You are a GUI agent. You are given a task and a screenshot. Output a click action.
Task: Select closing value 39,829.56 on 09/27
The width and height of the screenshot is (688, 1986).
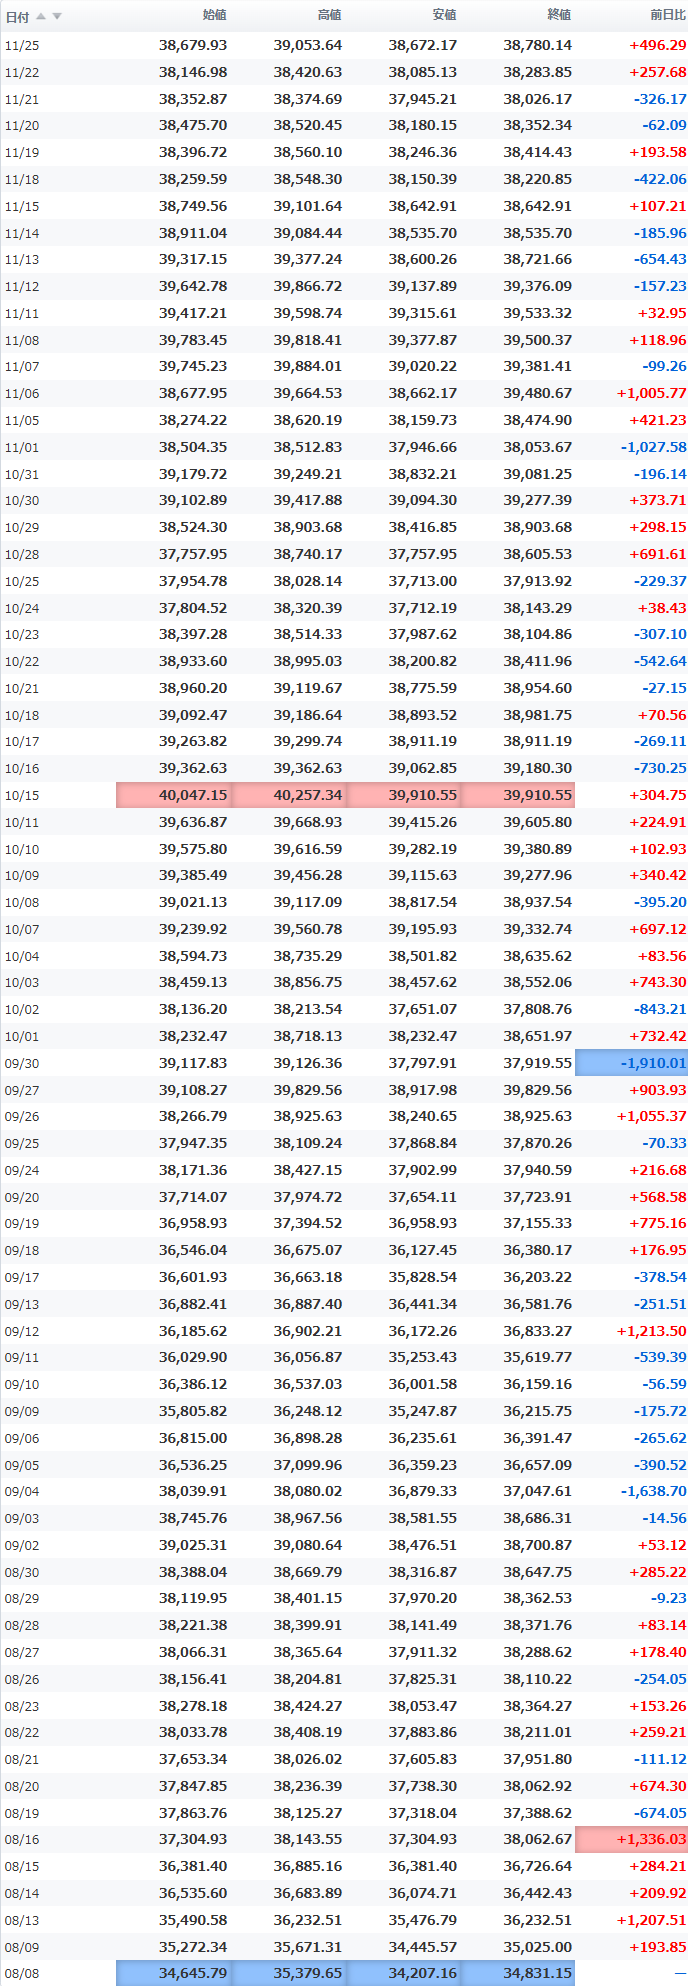point(538,1091)
